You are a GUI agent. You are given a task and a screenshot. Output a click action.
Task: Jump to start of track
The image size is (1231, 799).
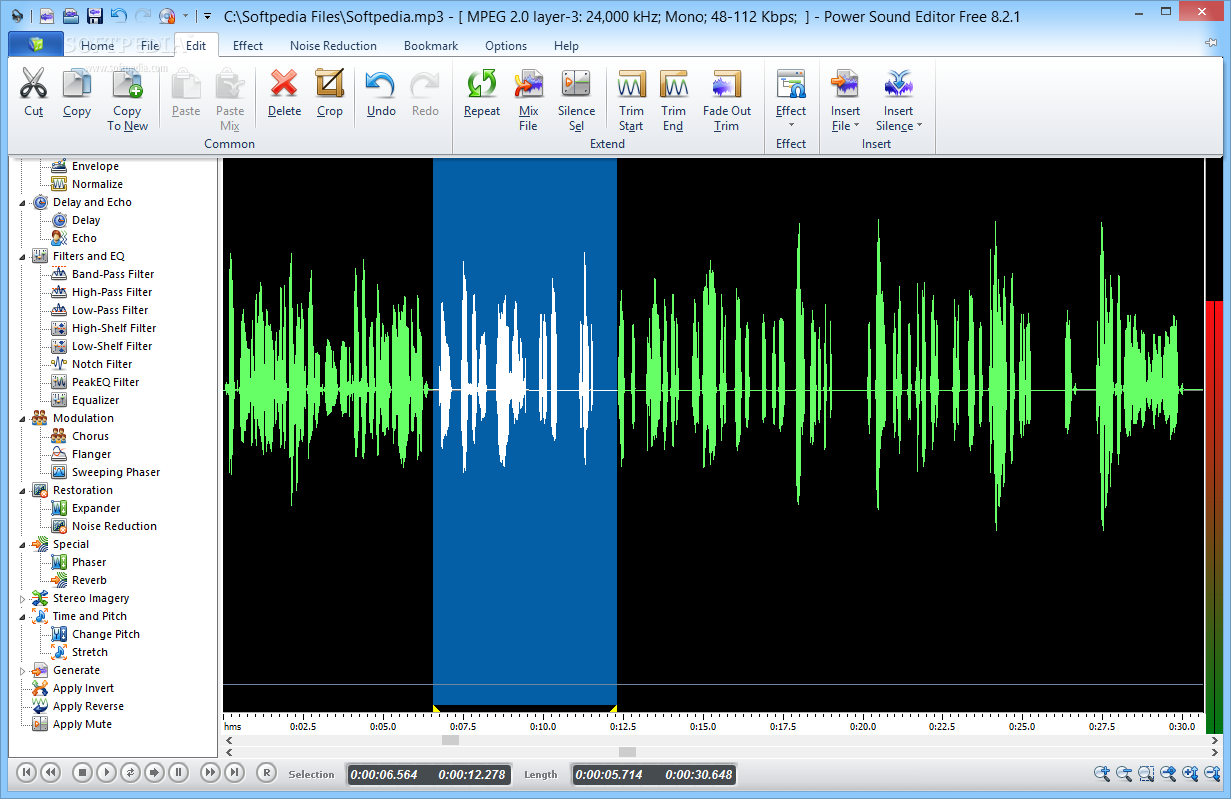coord(27,772)
